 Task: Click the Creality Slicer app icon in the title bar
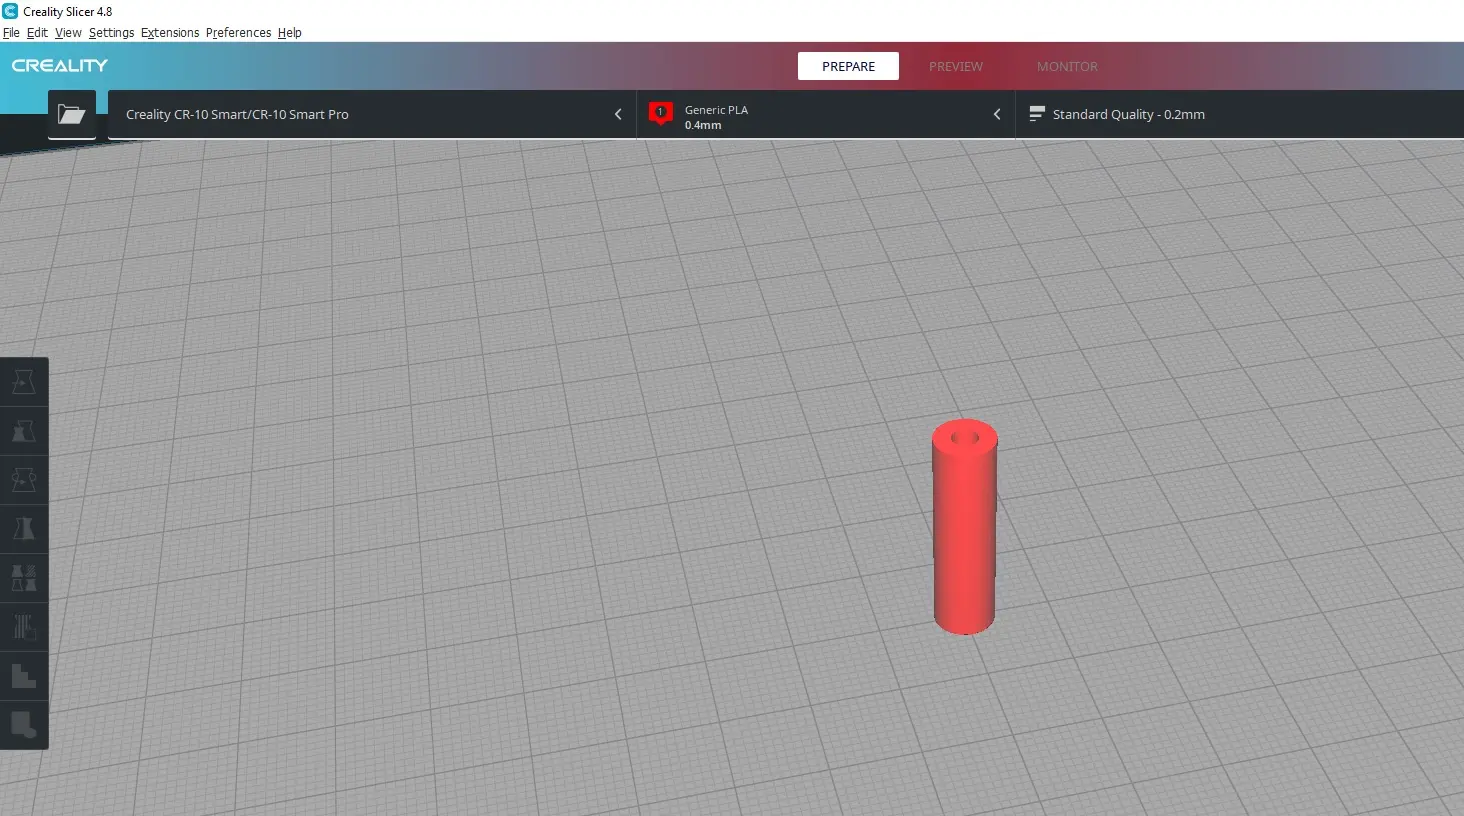(10, 11)
